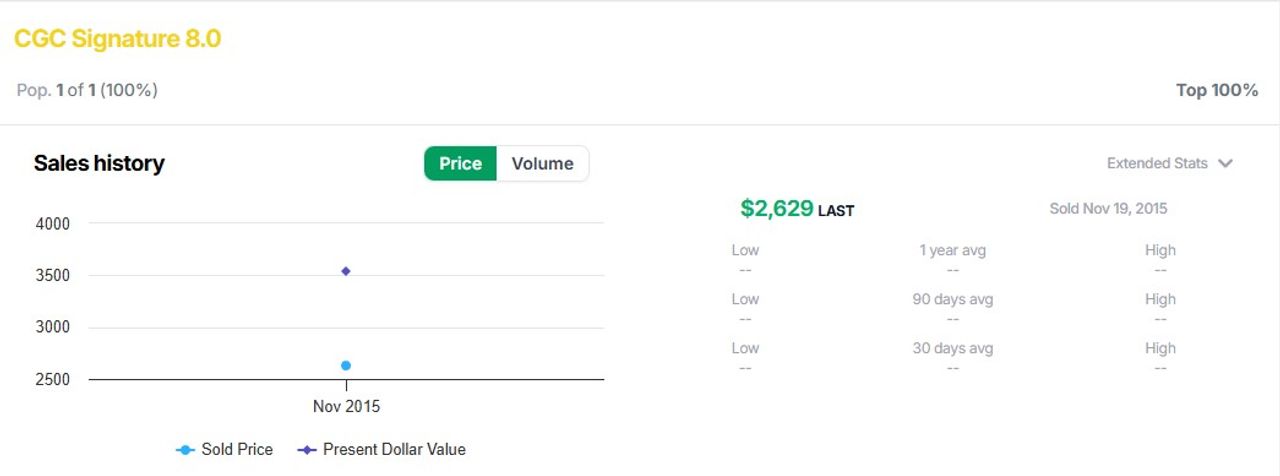Select the 30 days avg stat
Viewport: 1280px width, 476px height.
tap(952, 348)
